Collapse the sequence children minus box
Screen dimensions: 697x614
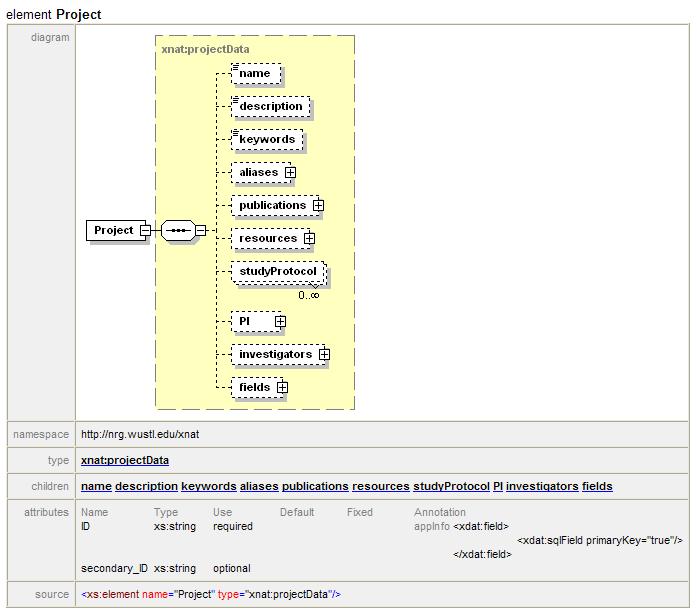click(201, 230)
